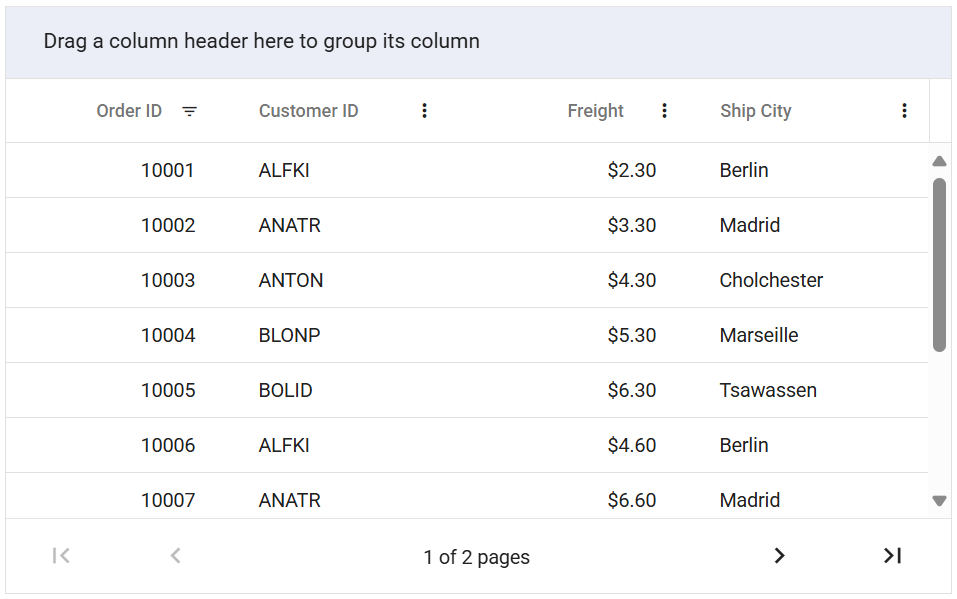957x599 pixels.
Task: Click the group drop area text
Action: pos(261,41)
